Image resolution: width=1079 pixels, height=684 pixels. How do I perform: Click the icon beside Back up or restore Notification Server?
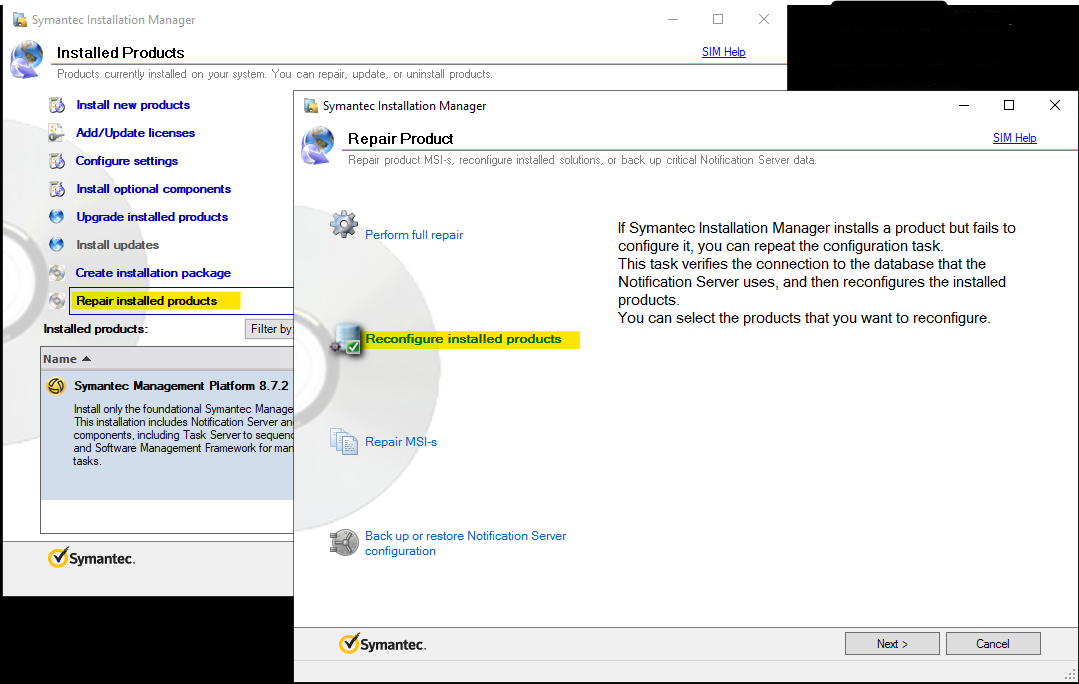click(343, 542)
